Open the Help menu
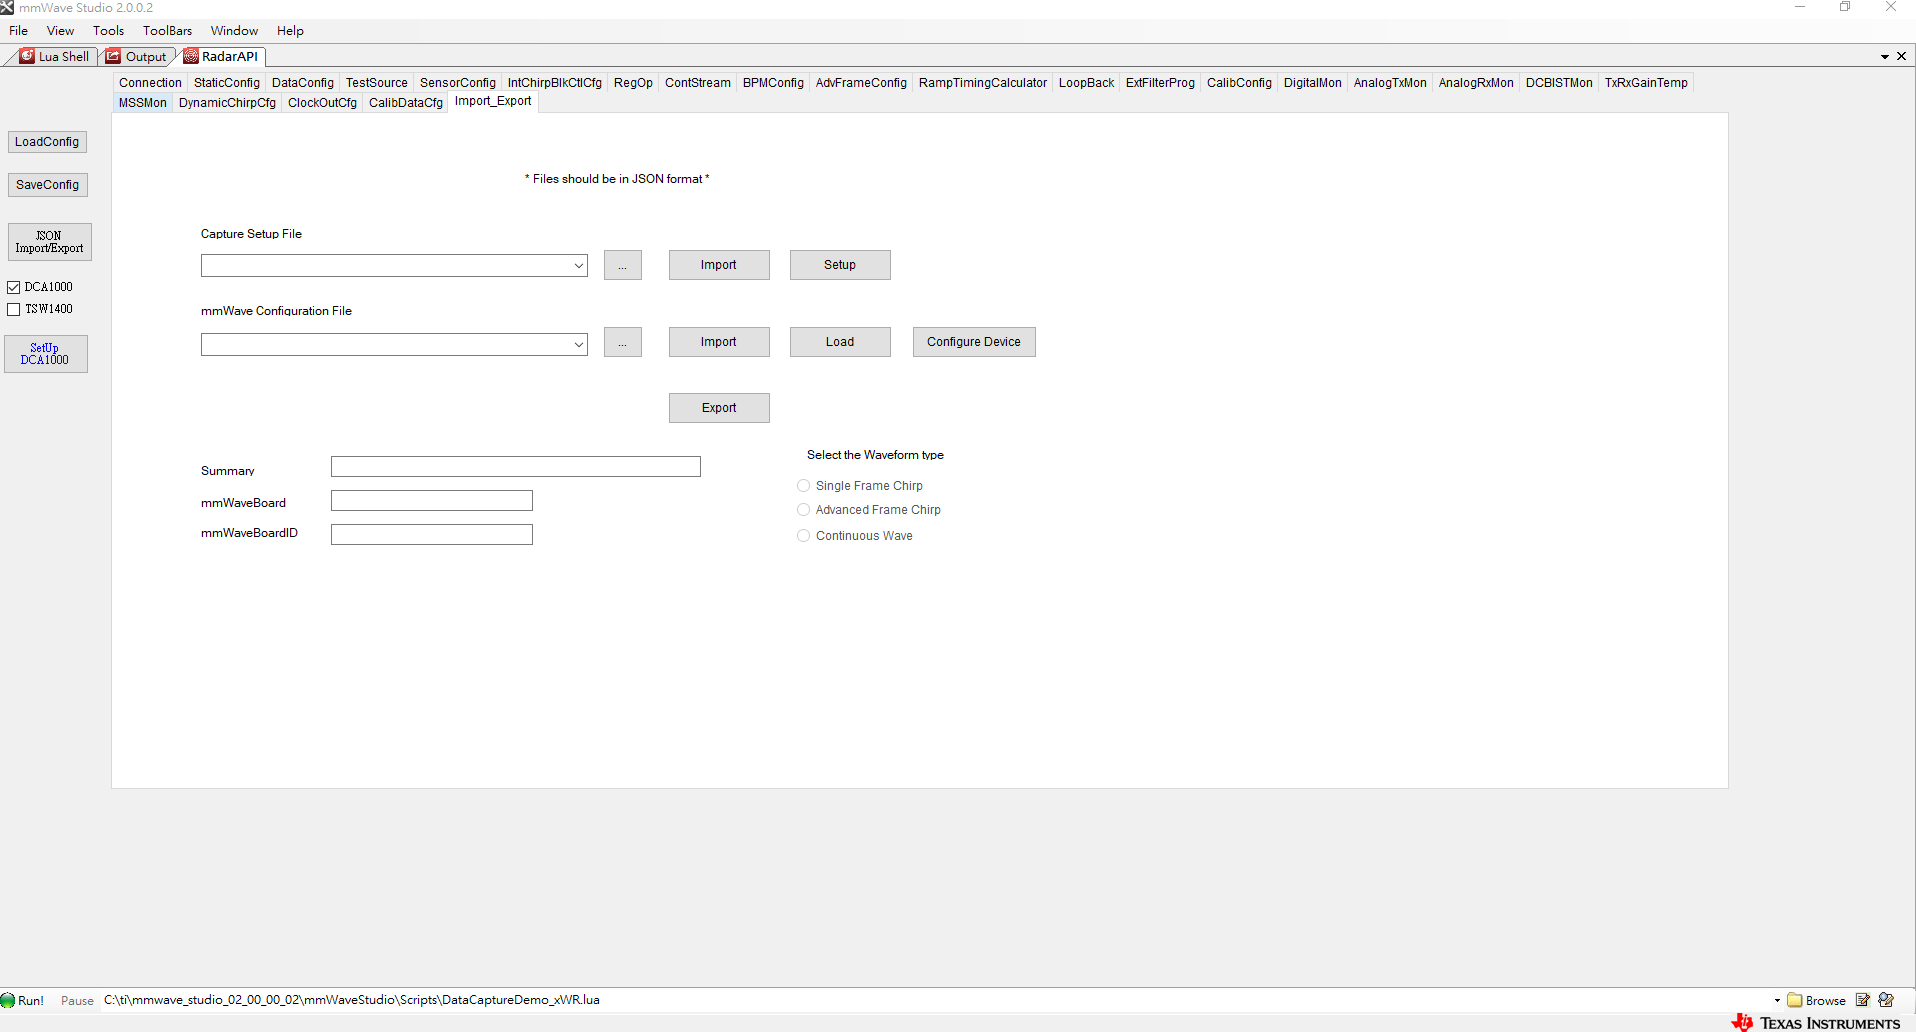Image resolution: width=1916 pixels, height=1032 pixels. click(291, 31)
